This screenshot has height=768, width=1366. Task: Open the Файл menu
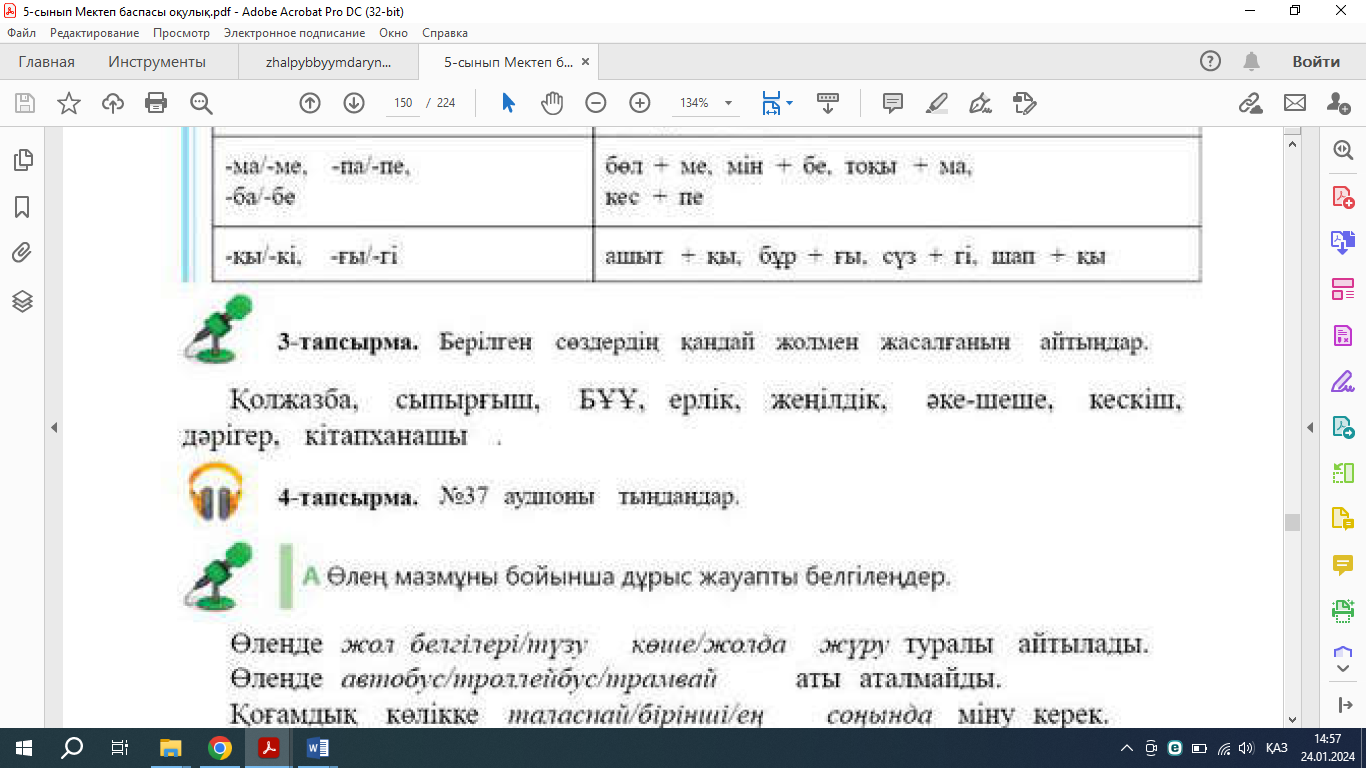pos(21,33)
